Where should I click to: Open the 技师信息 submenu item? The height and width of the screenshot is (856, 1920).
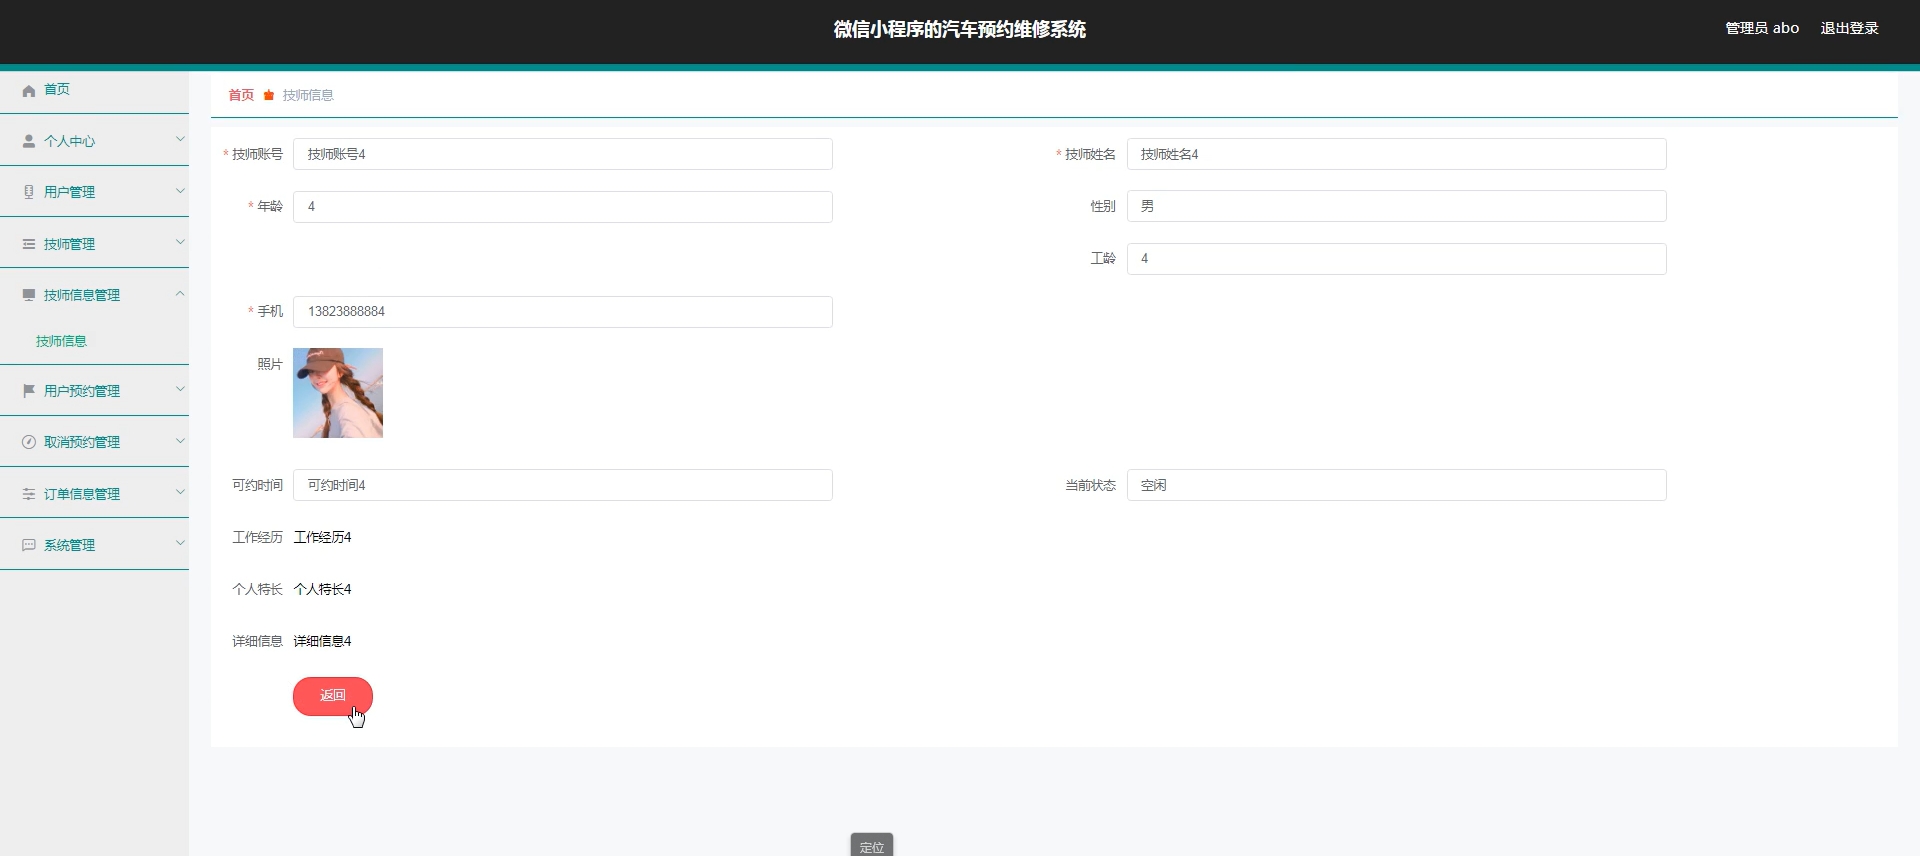click(62, 341)
